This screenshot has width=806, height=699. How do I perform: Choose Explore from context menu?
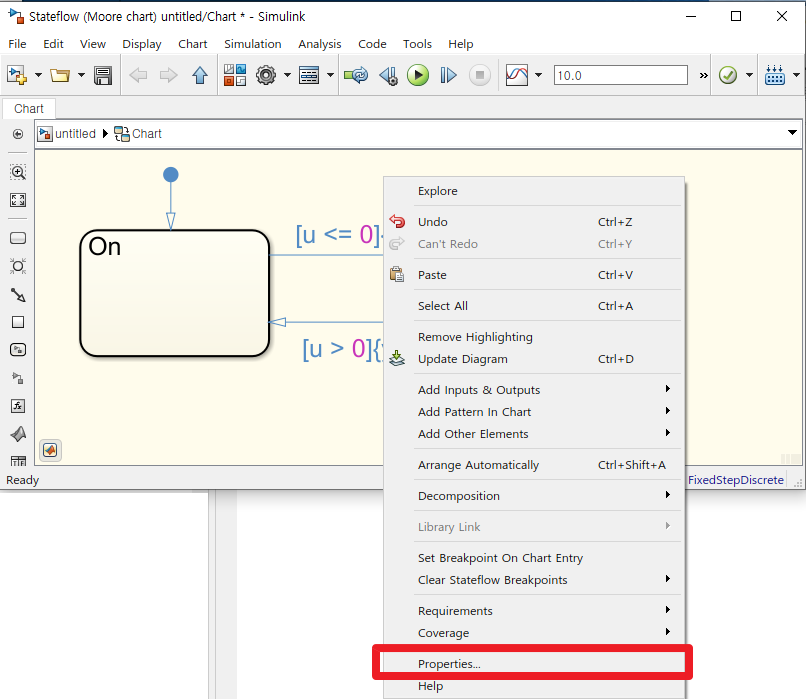tap(534, 191)
